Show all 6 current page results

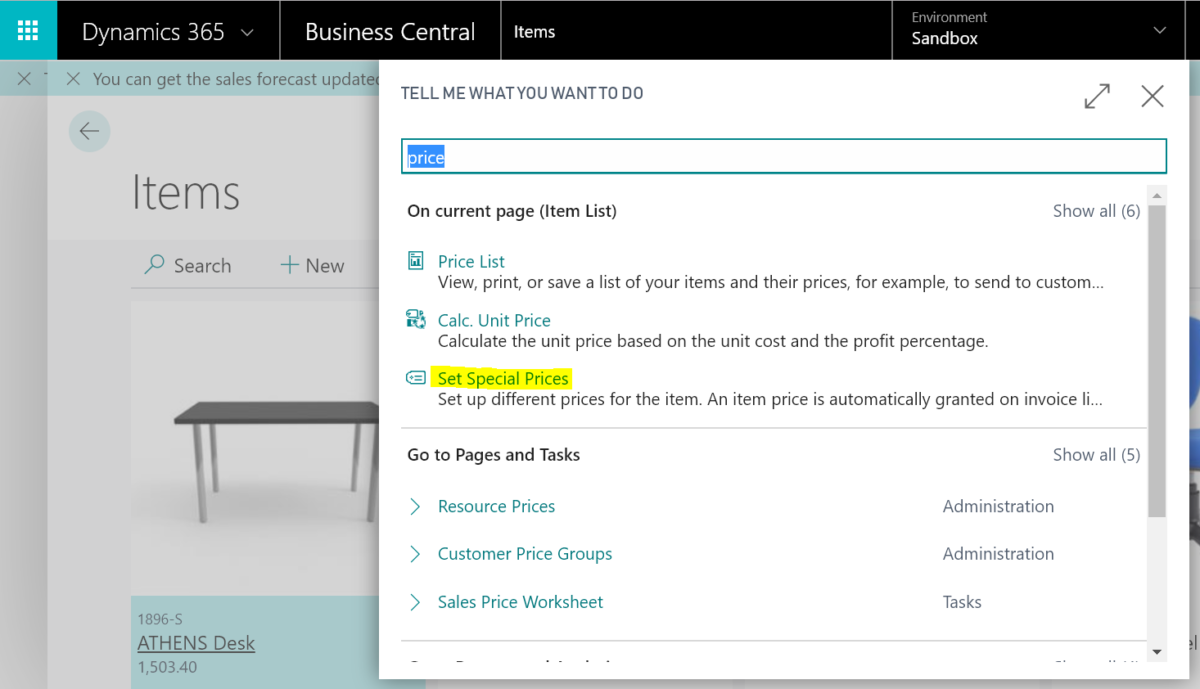point(1096,211)
